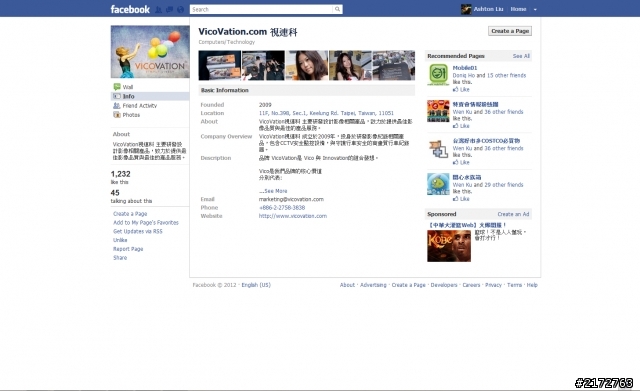Click Report Page link

tap(128, 249)
